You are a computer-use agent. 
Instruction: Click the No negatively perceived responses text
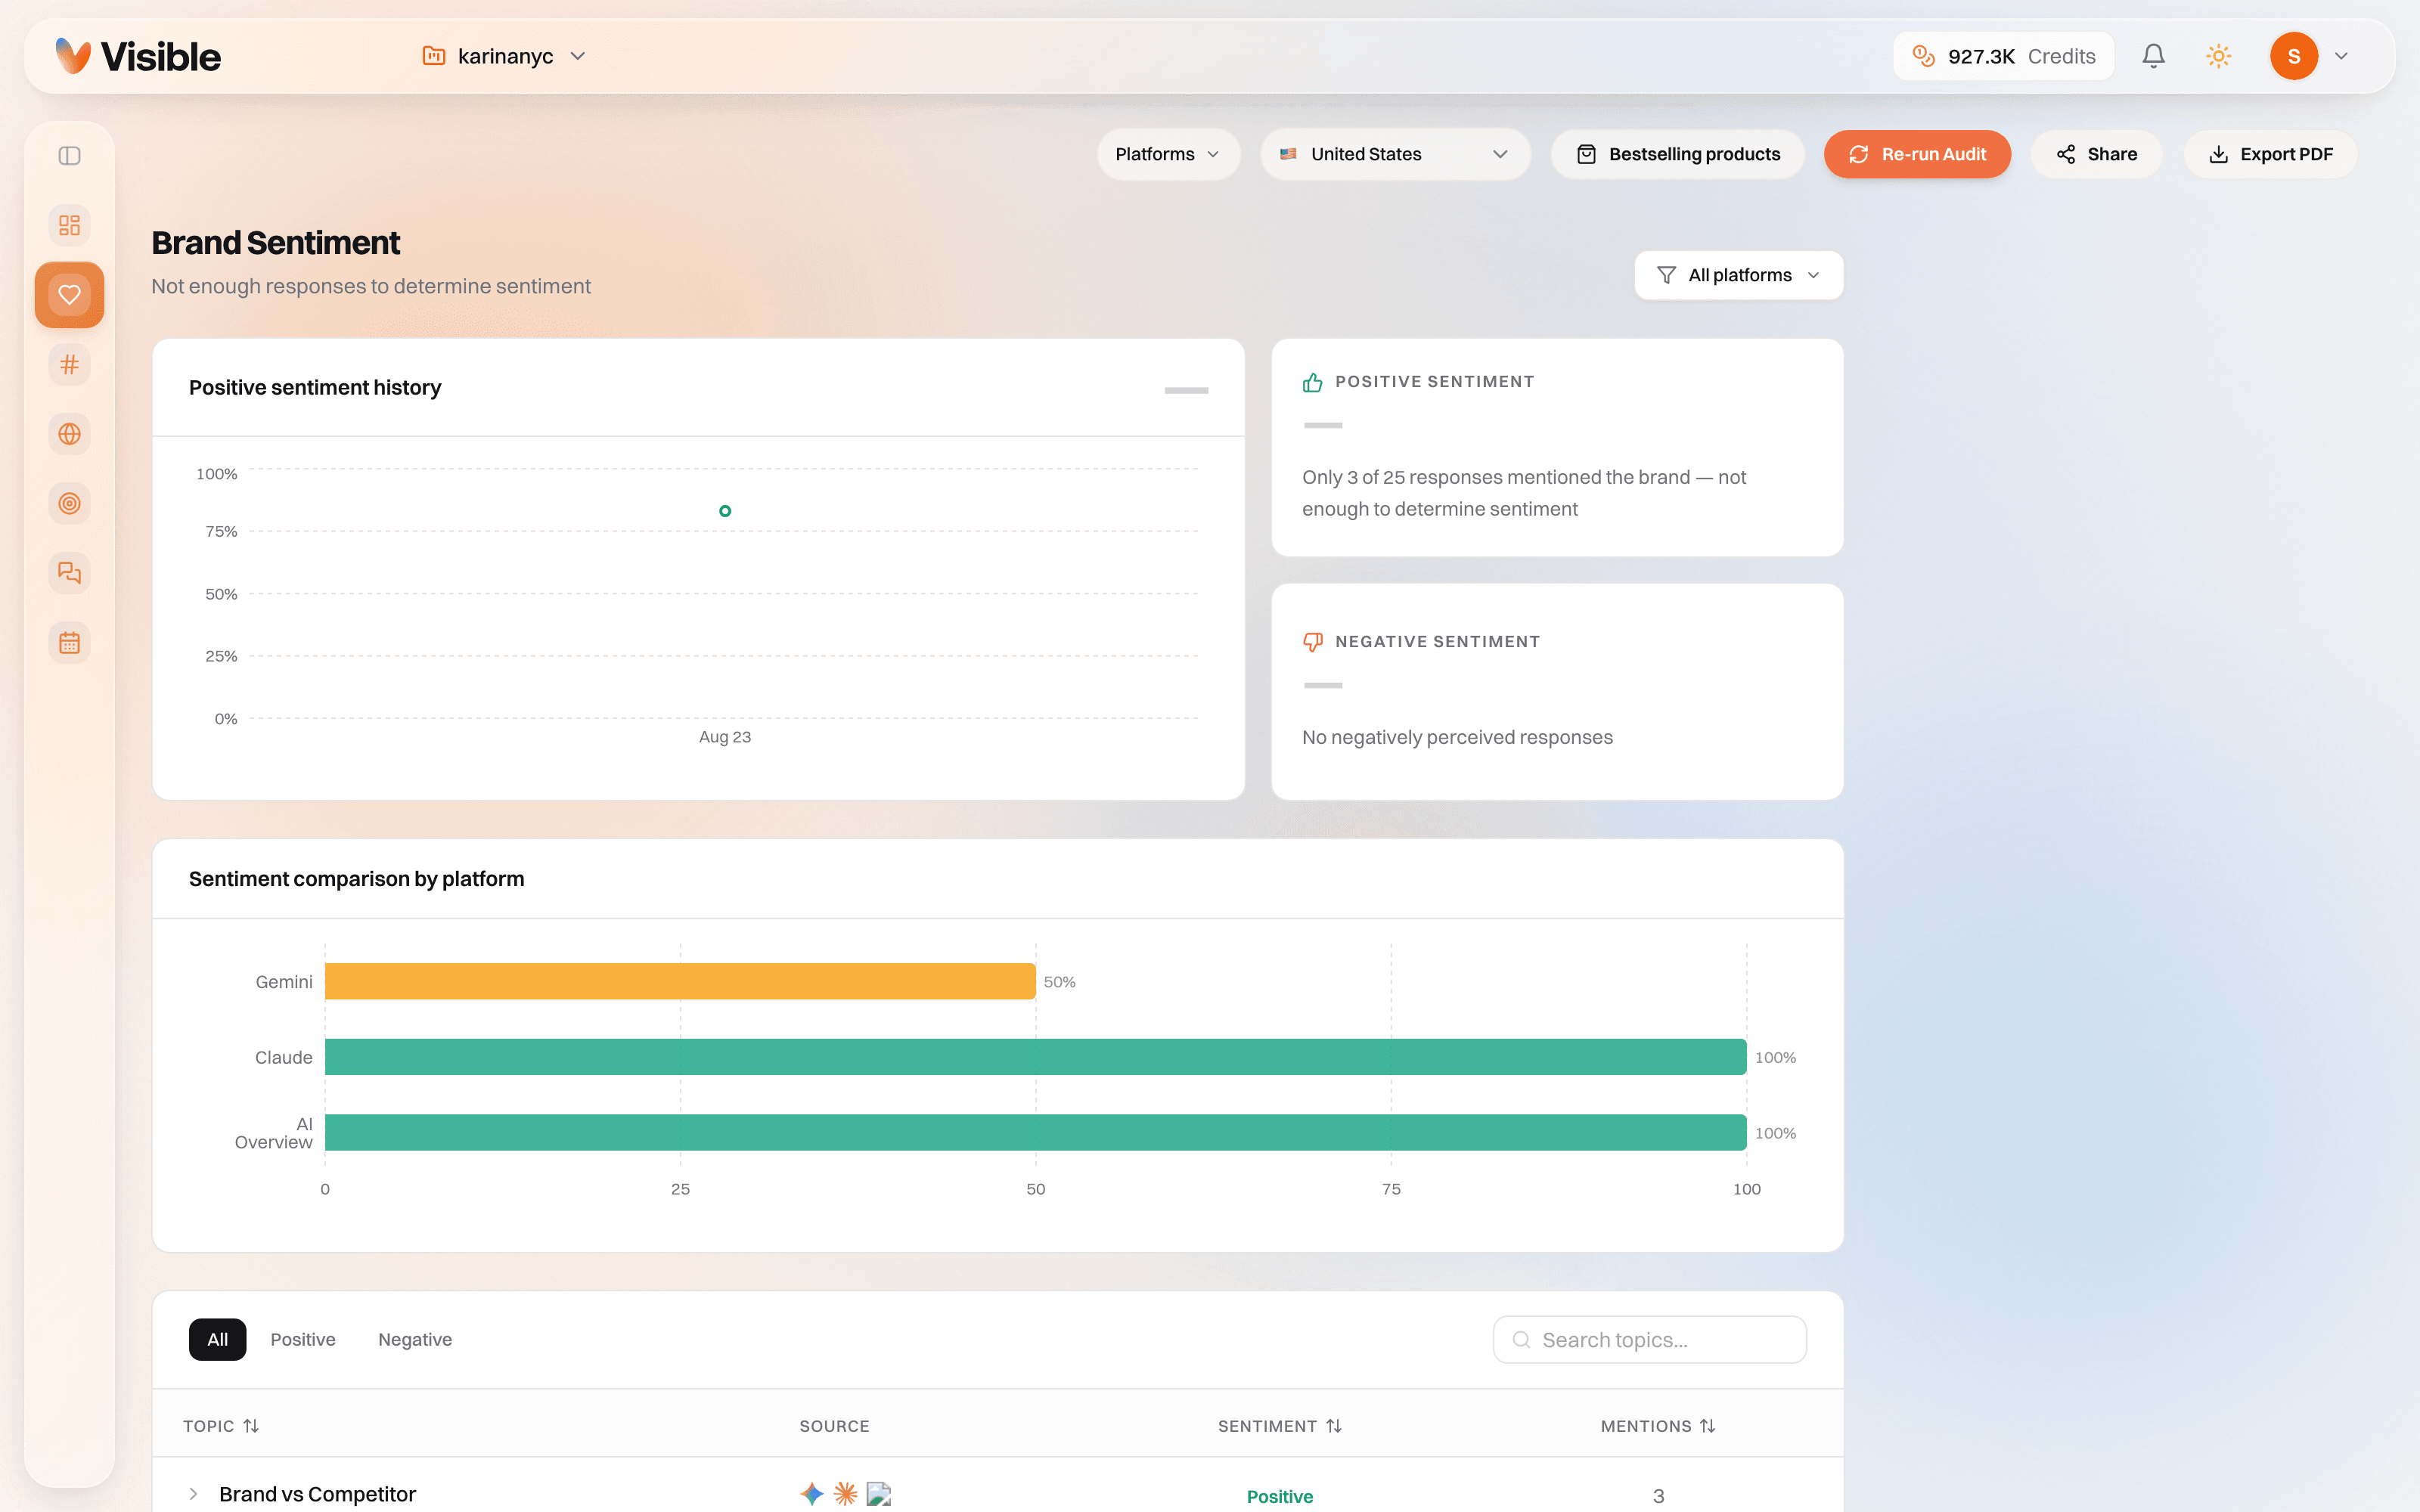click(1457, 737)
